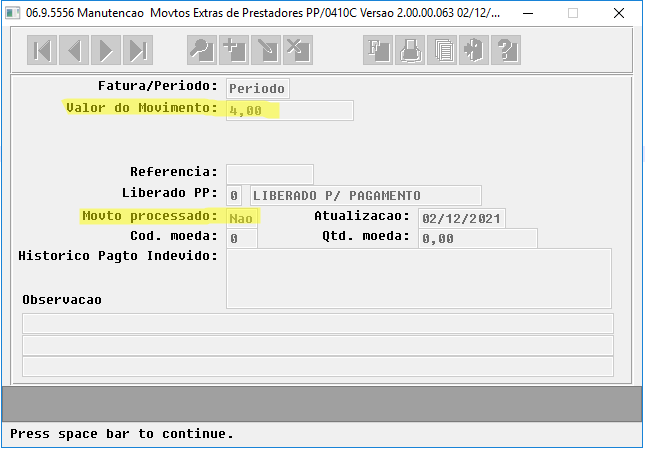Click the Observacao label
645x449 pixels.
(x=62, y=300)
